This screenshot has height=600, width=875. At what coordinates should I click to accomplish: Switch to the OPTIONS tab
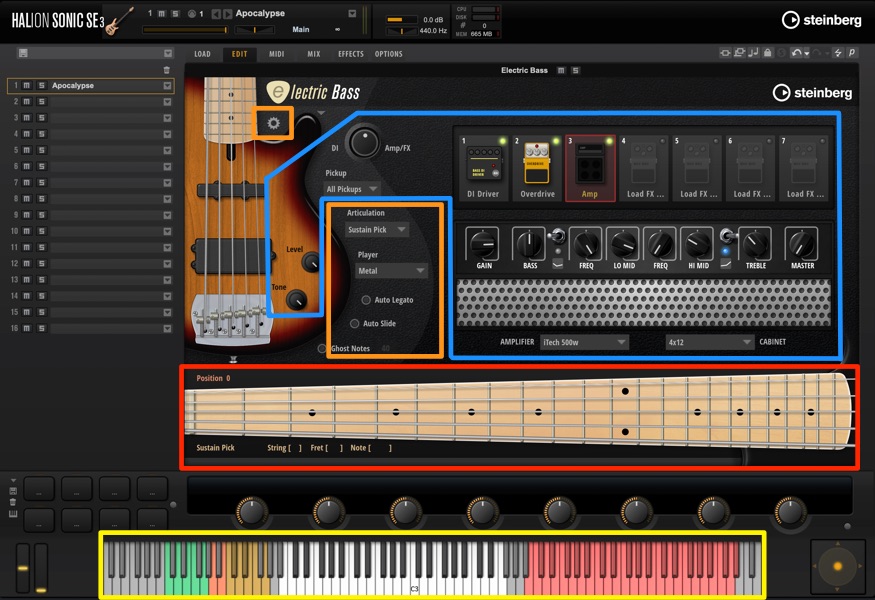388,54
